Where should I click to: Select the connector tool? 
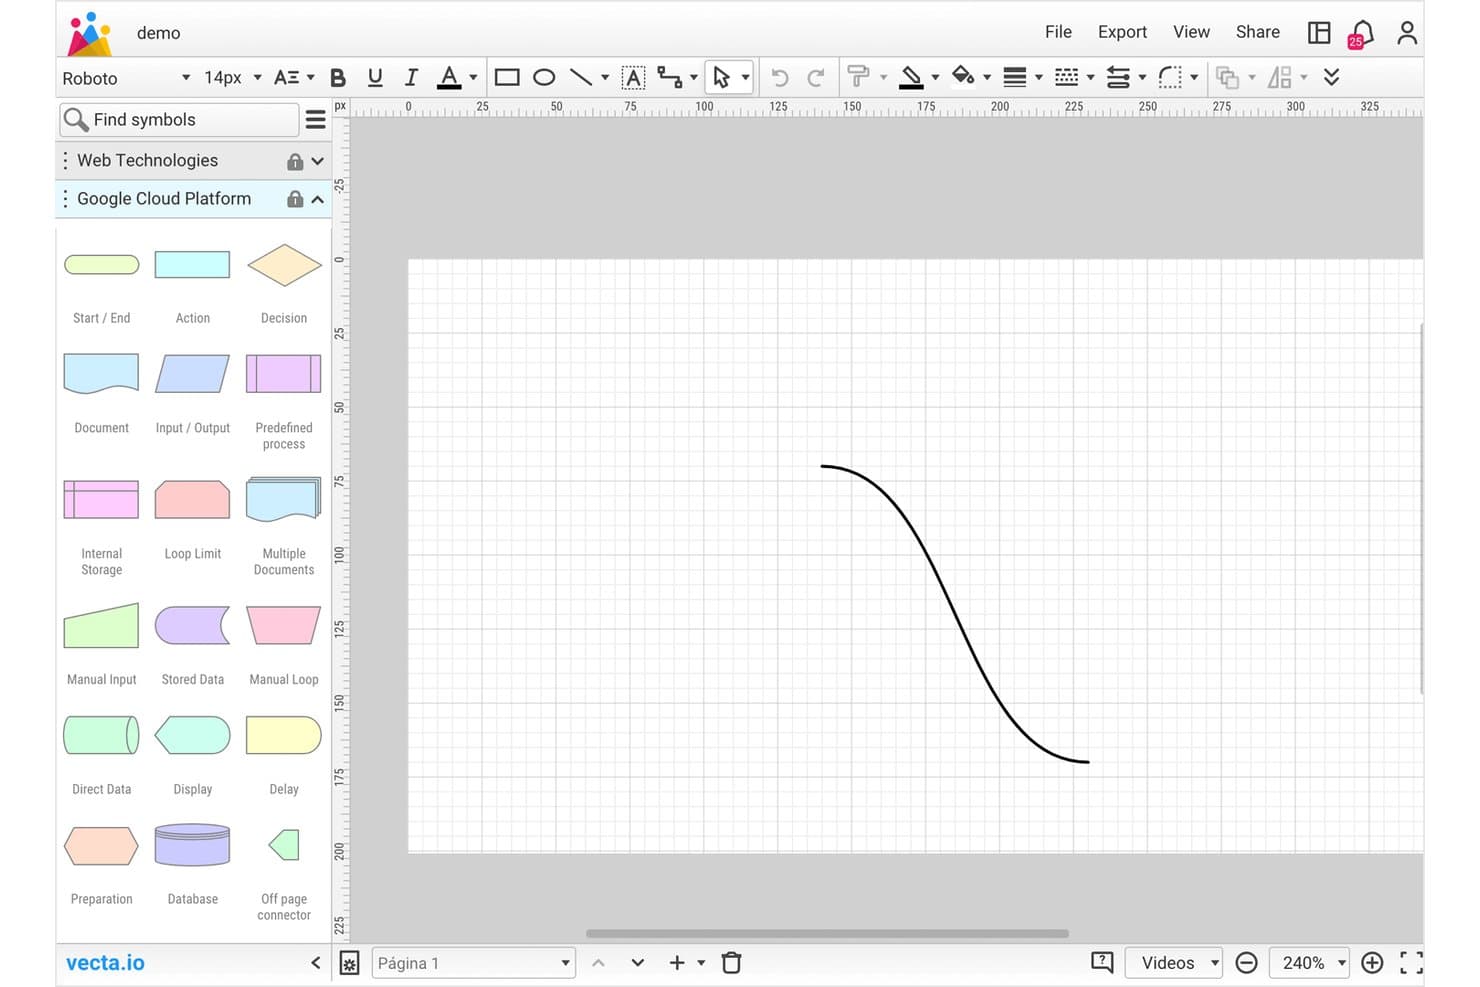click(670, 77)
